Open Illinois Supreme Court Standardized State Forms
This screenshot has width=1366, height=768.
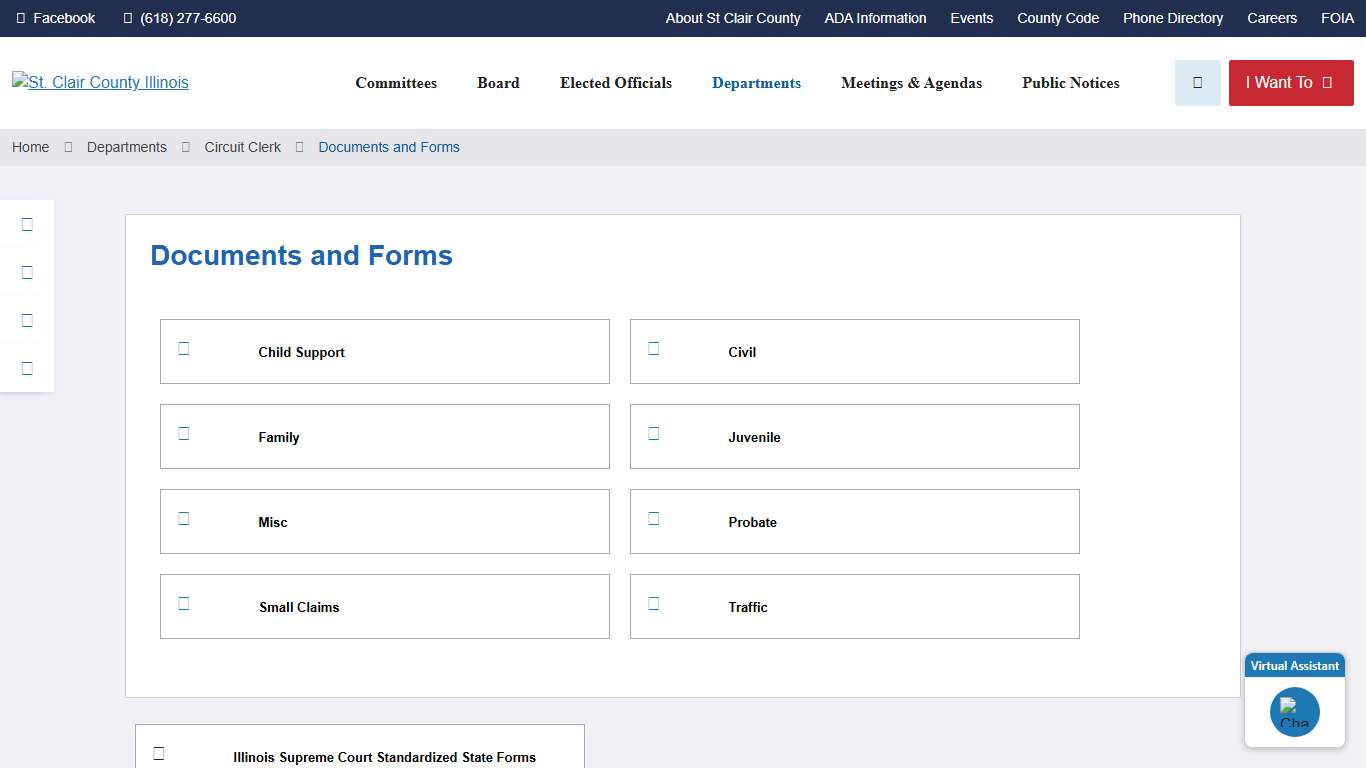[x=383, y=757]
